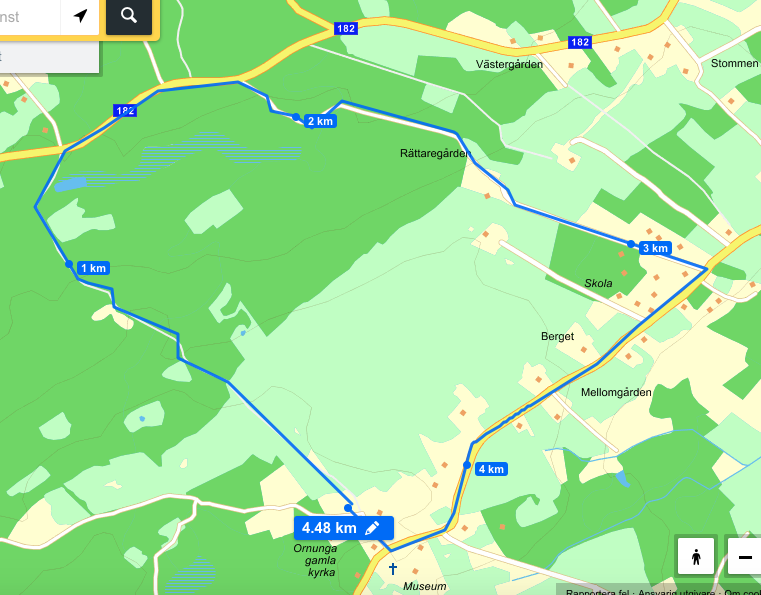This screenshot has height=595, width=761.
Task: Select the 1 km route marker
Action: pyautogui.click(x=93, y=268)
